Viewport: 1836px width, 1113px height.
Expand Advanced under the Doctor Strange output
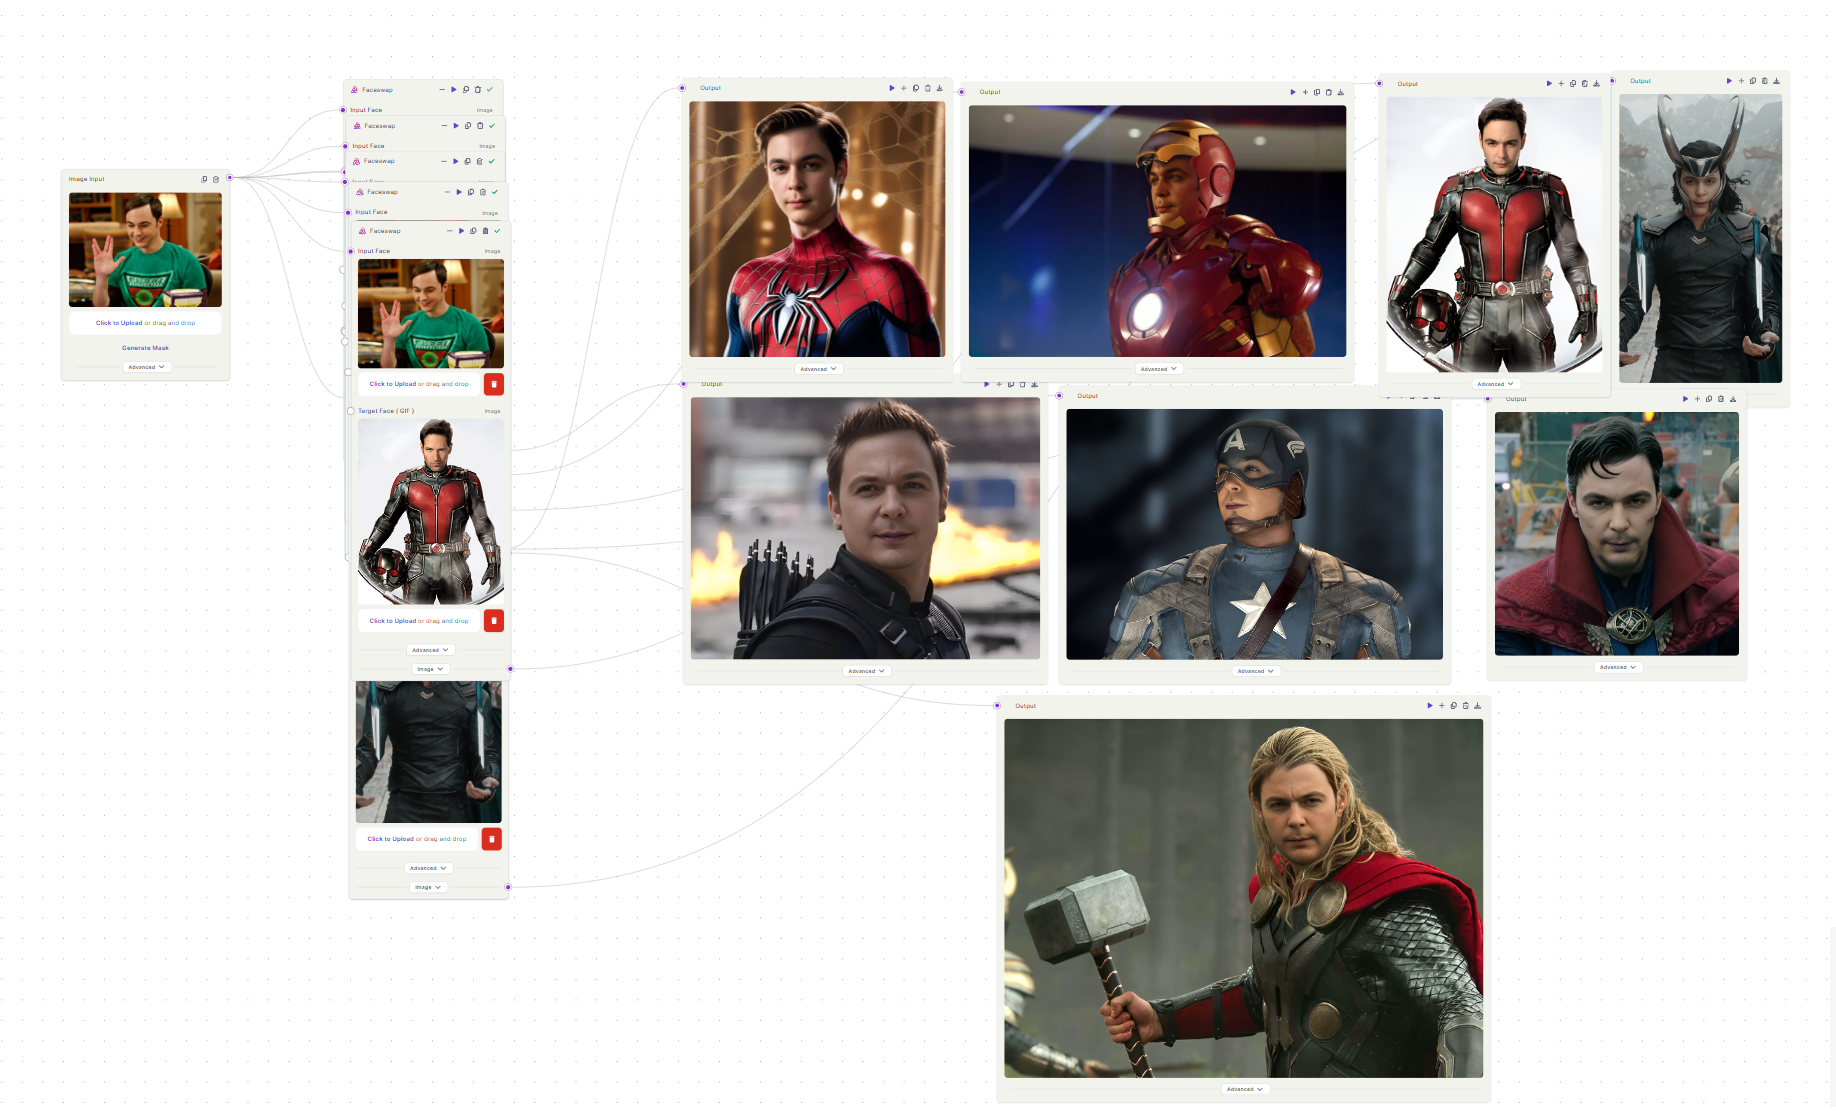pyautogui.click(x=1617, y=667)
